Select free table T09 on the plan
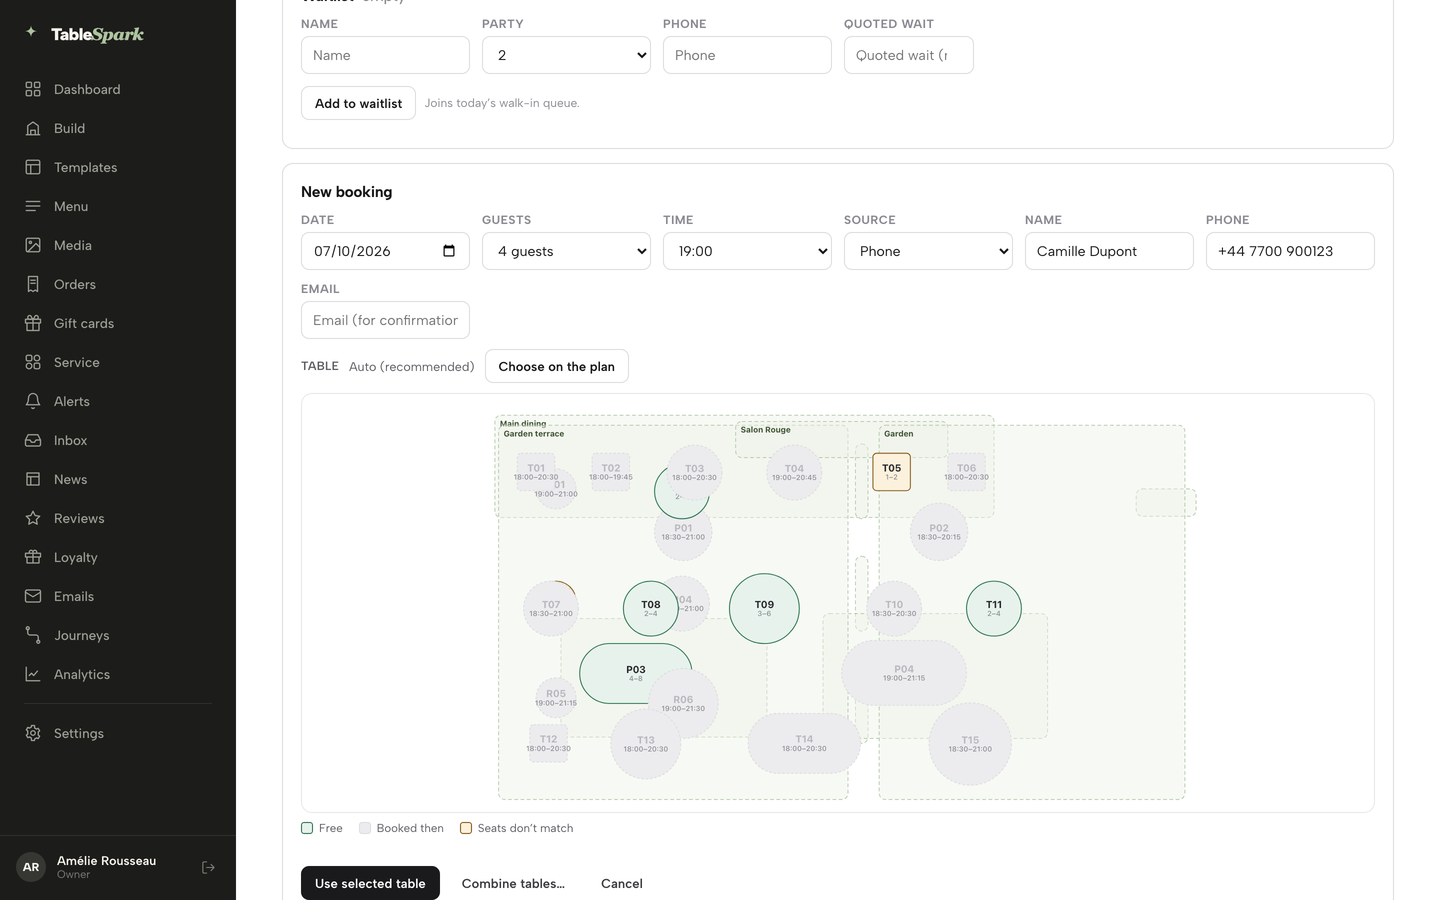Image resolution: width=1440 pixels, height=900 pixels. [x=764, y=608]
